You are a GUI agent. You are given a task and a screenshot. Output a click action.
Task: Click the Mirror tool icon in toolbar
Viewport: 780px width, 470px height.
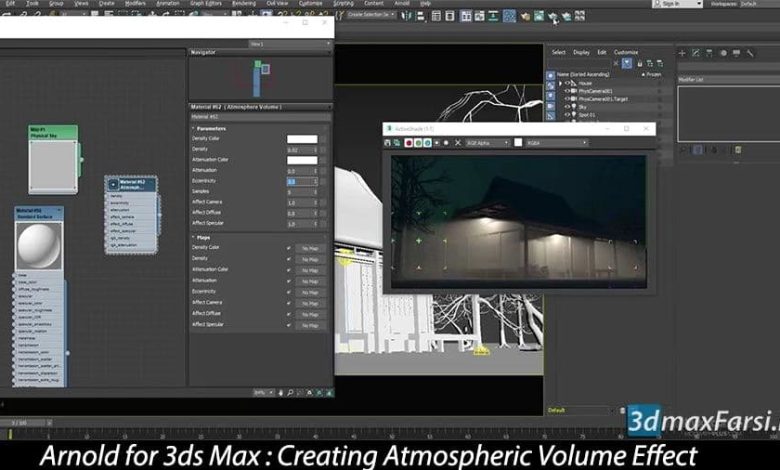pos(407,16)
